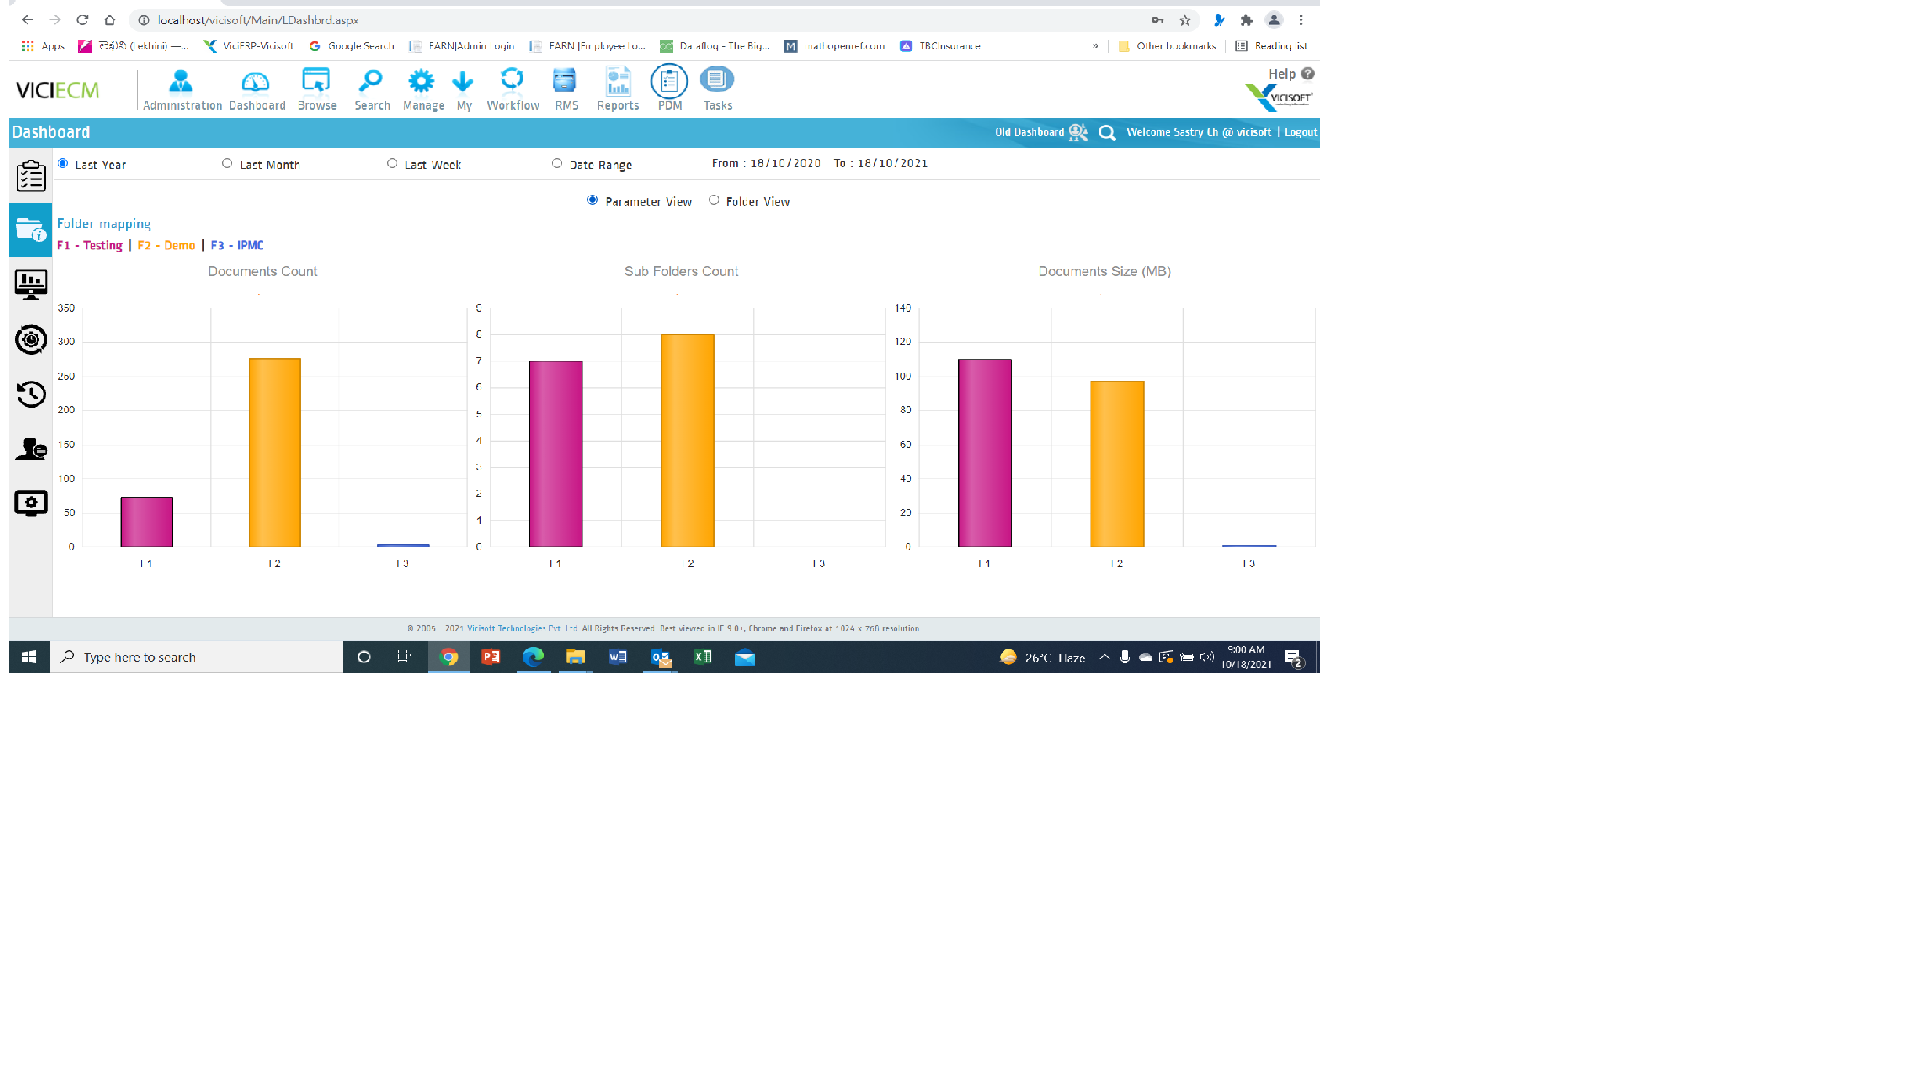Select the clipboard checklist sidebar icon
1920x1080 pixels.
[31, 176]
